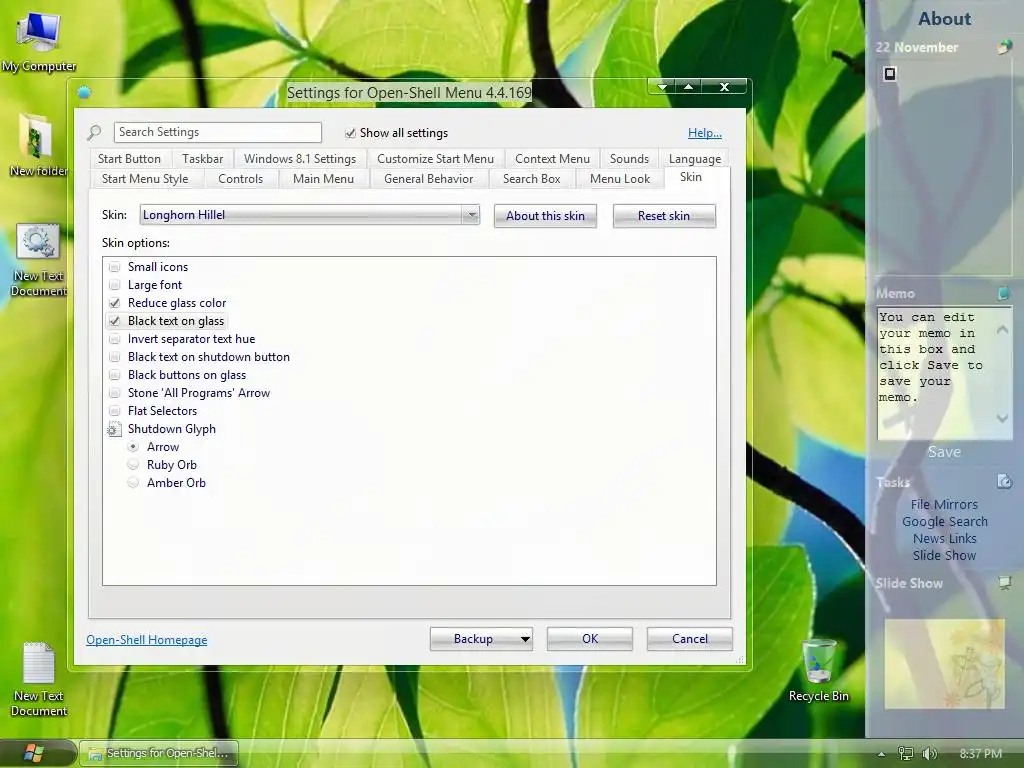Click the Tasks panel header icon
Image resolution: width=1024 pixels, height=768 pixels.
(x=1004, y=481)
